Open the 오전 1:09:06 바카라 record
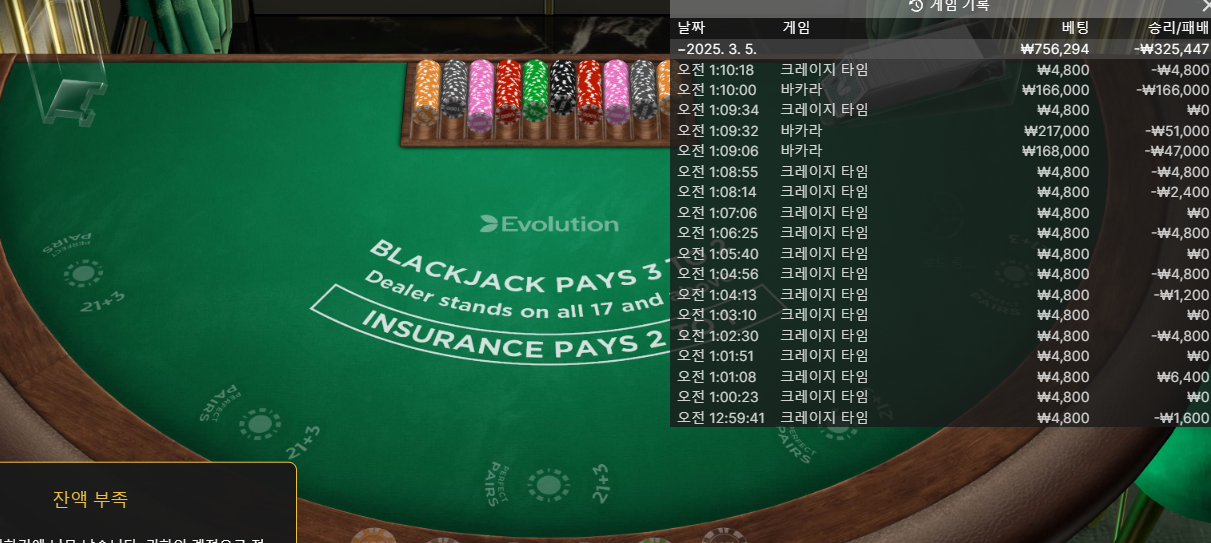The width and height of the screenshot is (1211, 543). [x=940, y=151]
